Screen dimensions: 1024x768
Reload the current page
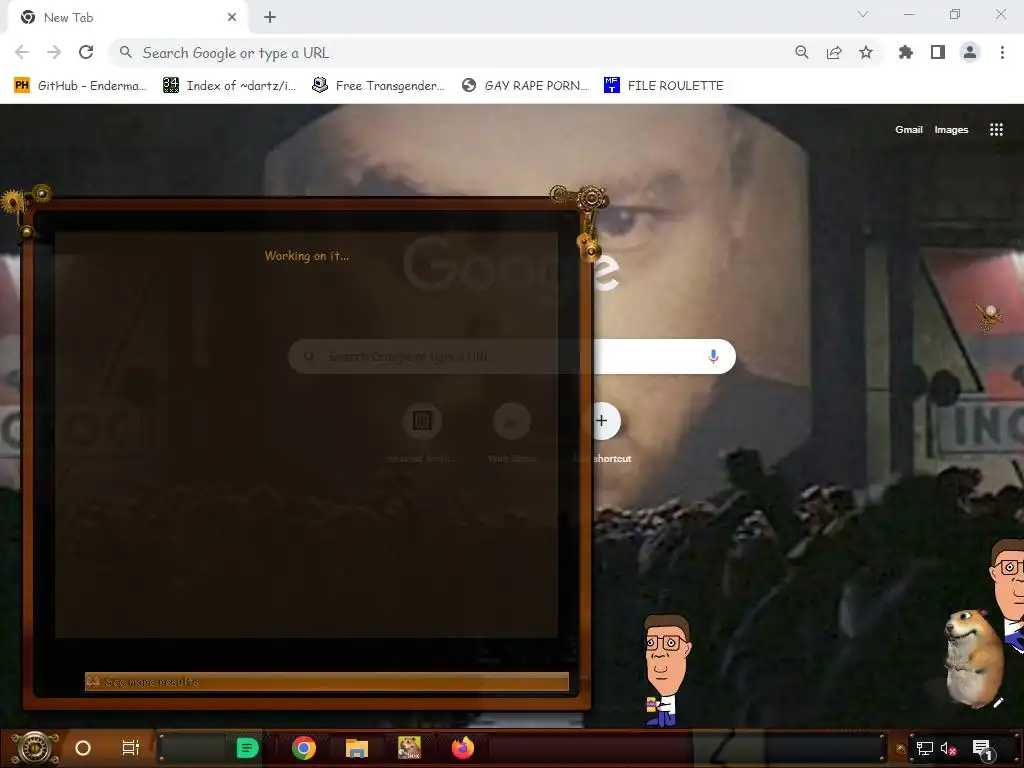click(86, 52)
